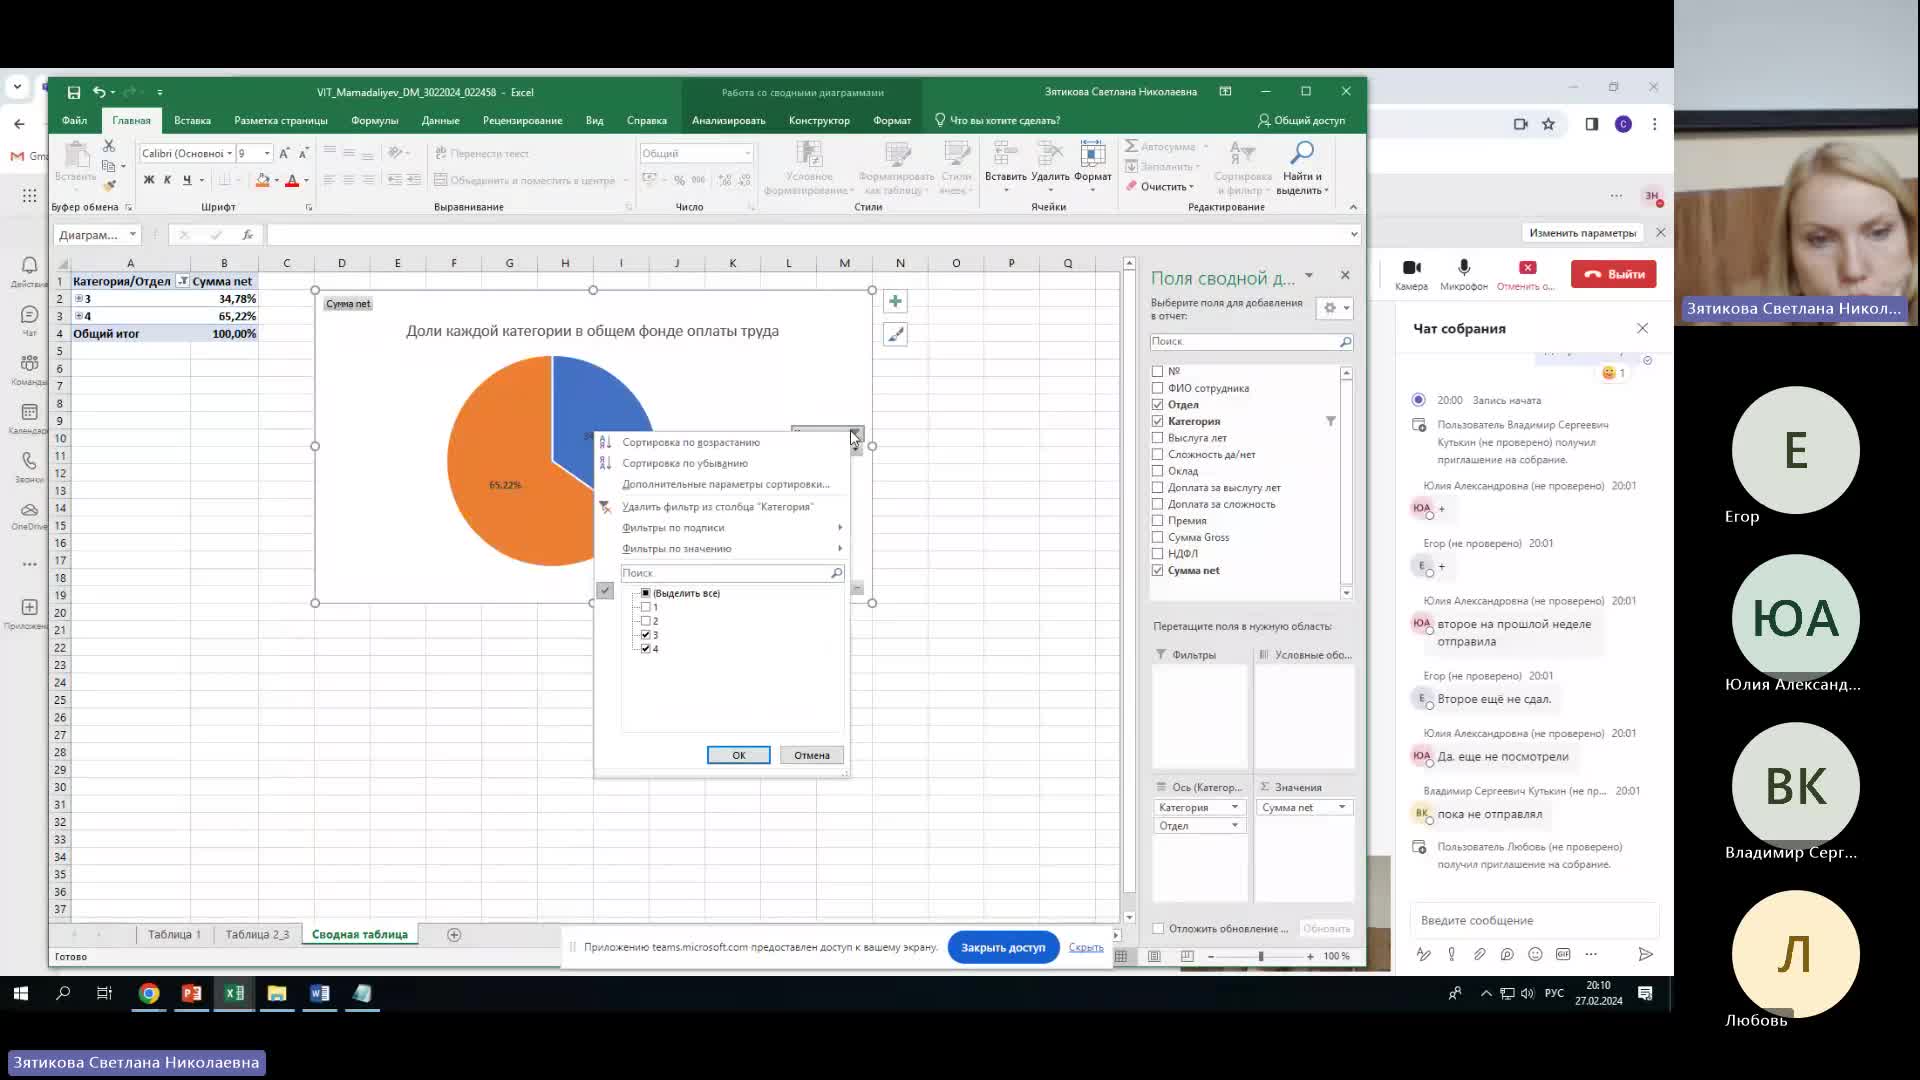Open Chrome from the taskbar
Screen dimensions: 1920x1080
tap(149, 993)
